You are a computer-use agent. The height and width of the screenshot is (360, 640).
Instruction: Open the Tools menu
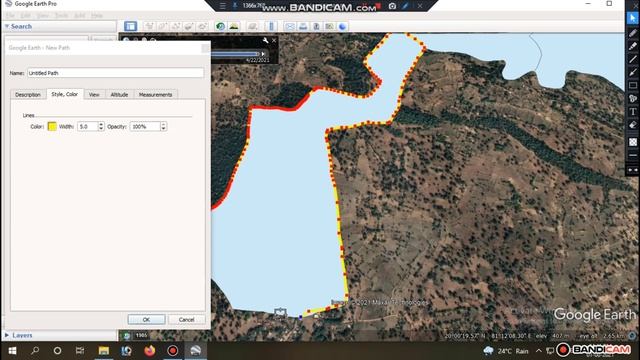pos(61,16)
